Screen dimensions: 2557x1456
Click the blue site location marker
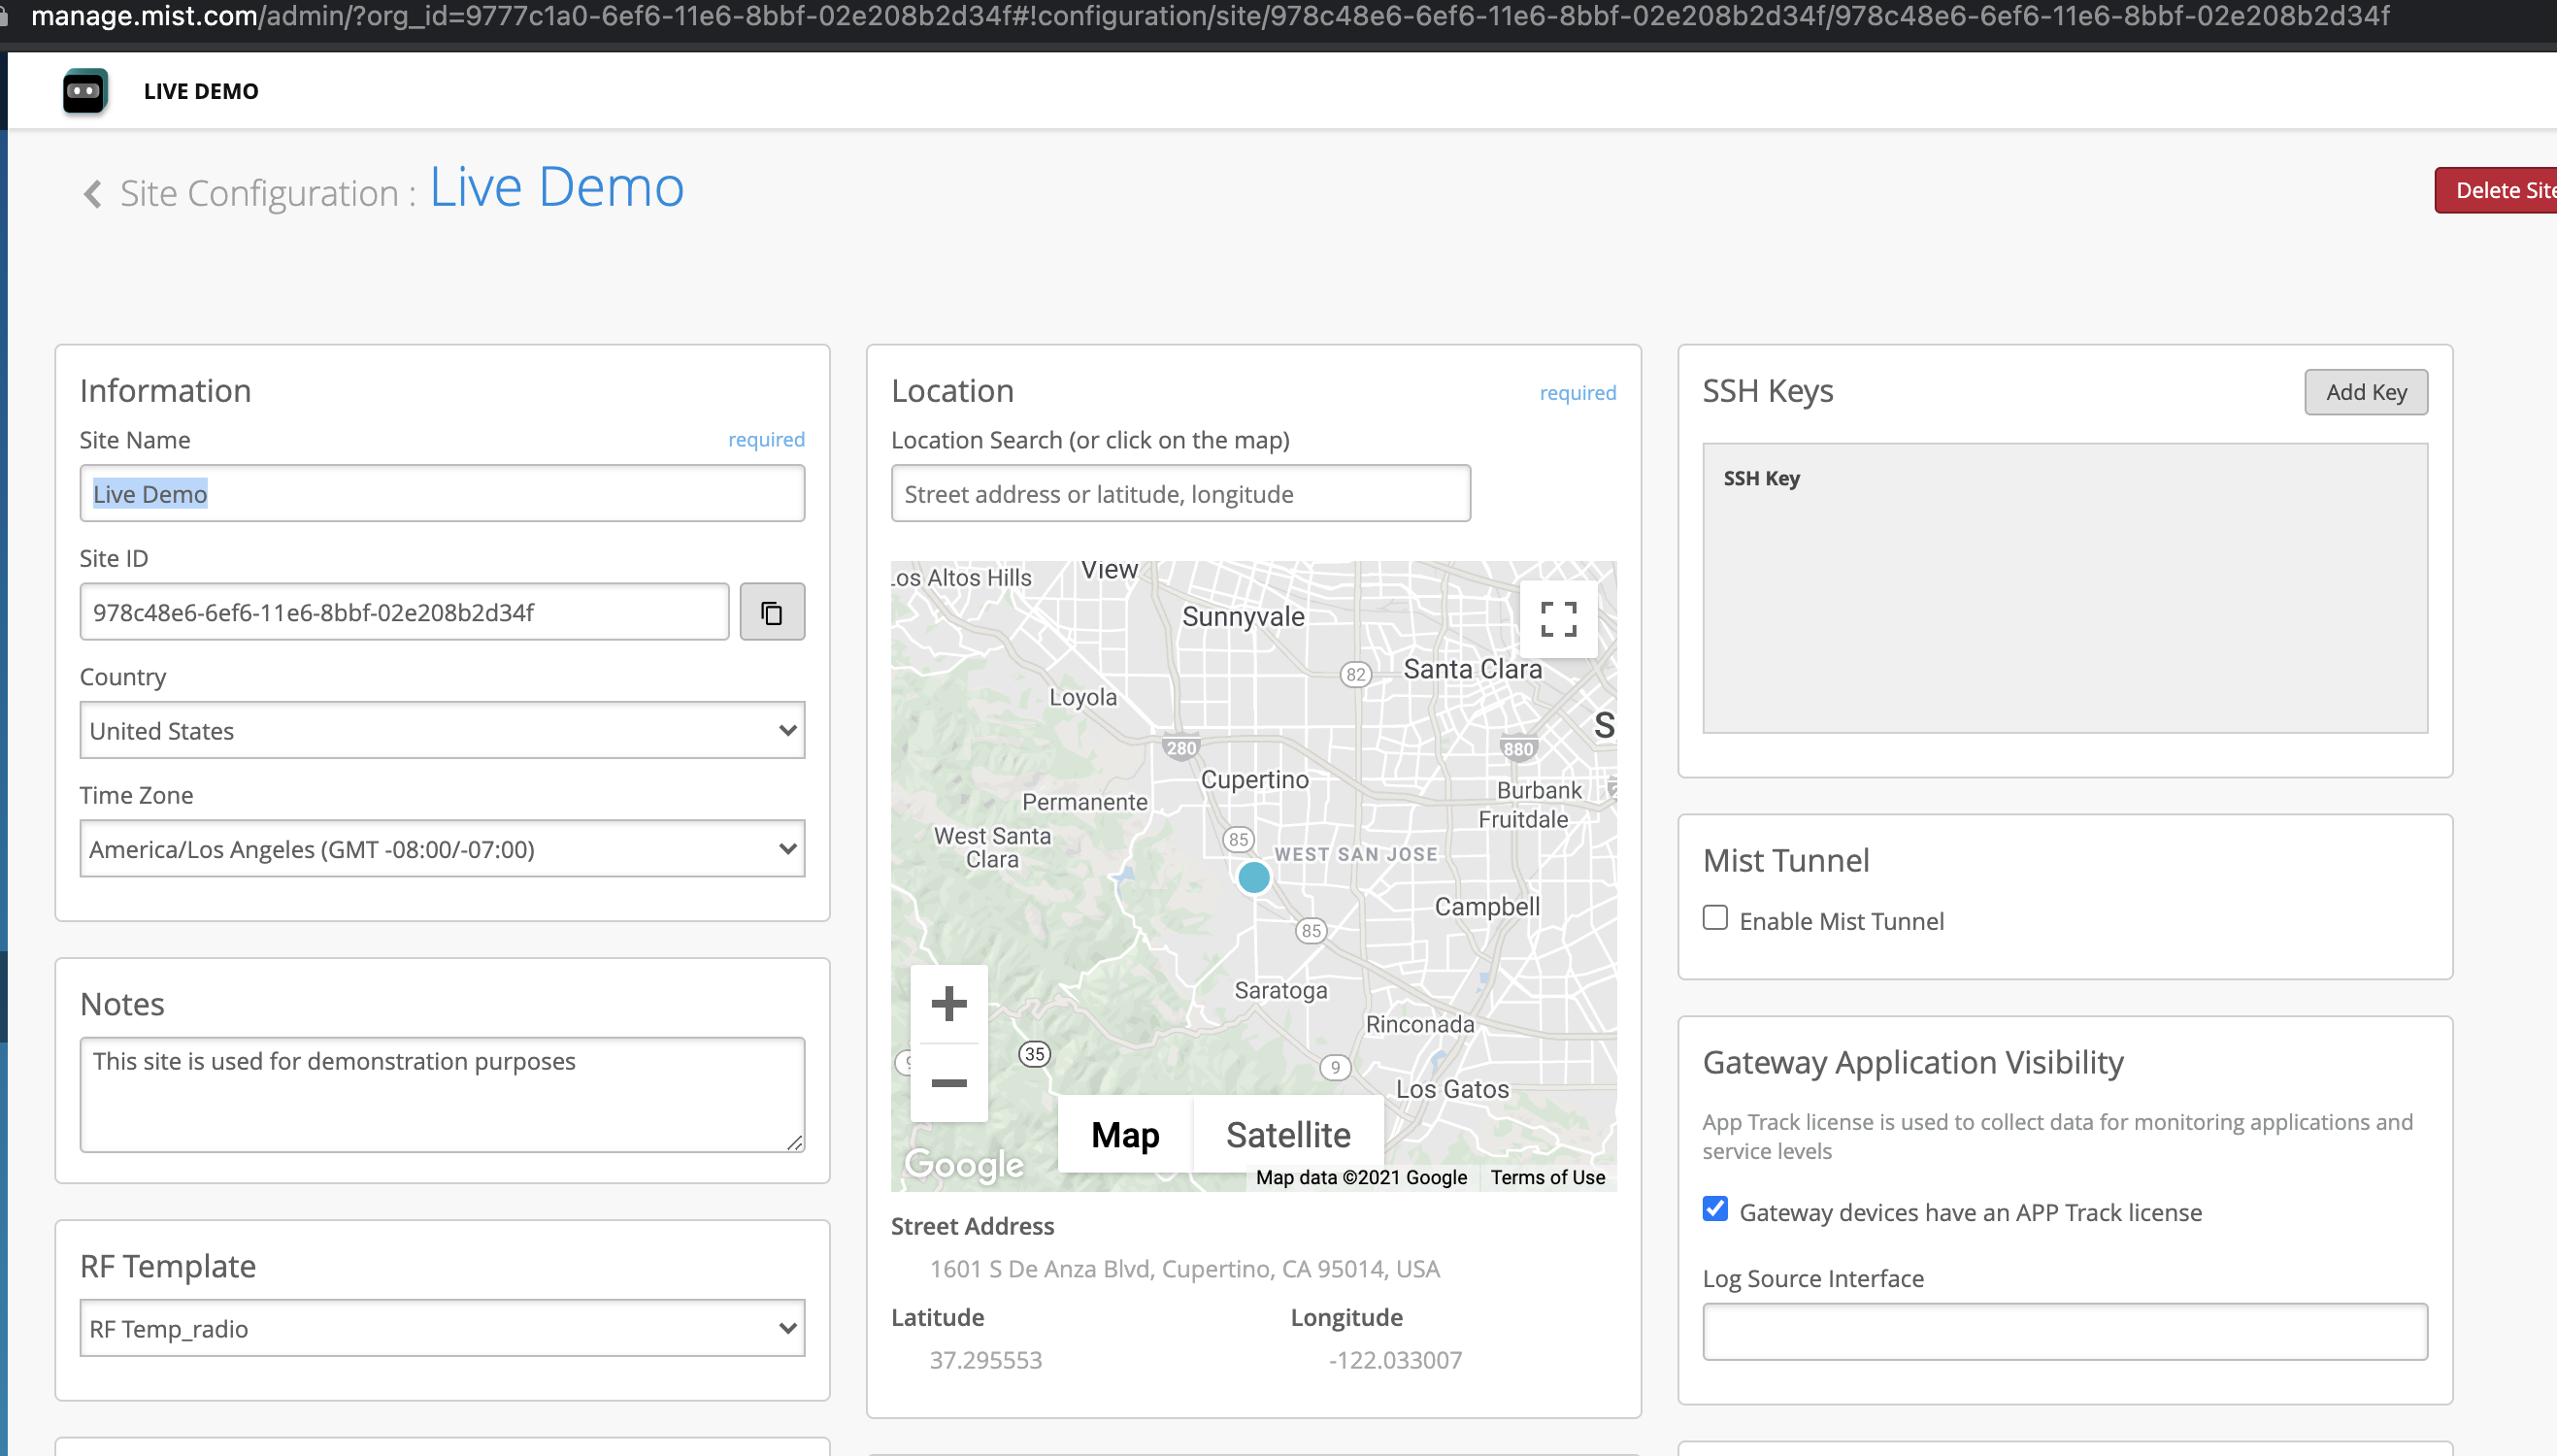click(1253, 877)
